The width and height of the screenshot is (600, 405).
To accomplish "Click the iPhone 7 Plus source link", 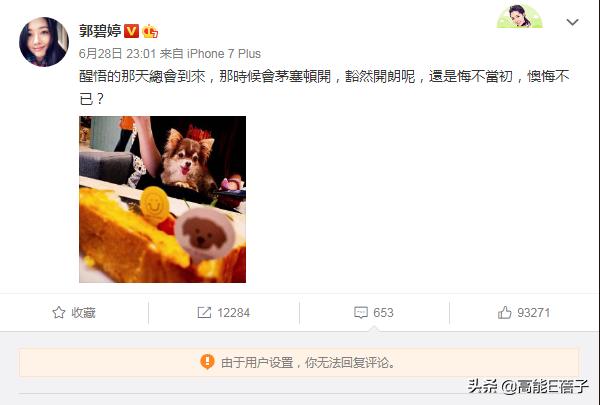I will pyautogui.click(x=224, y=54).
